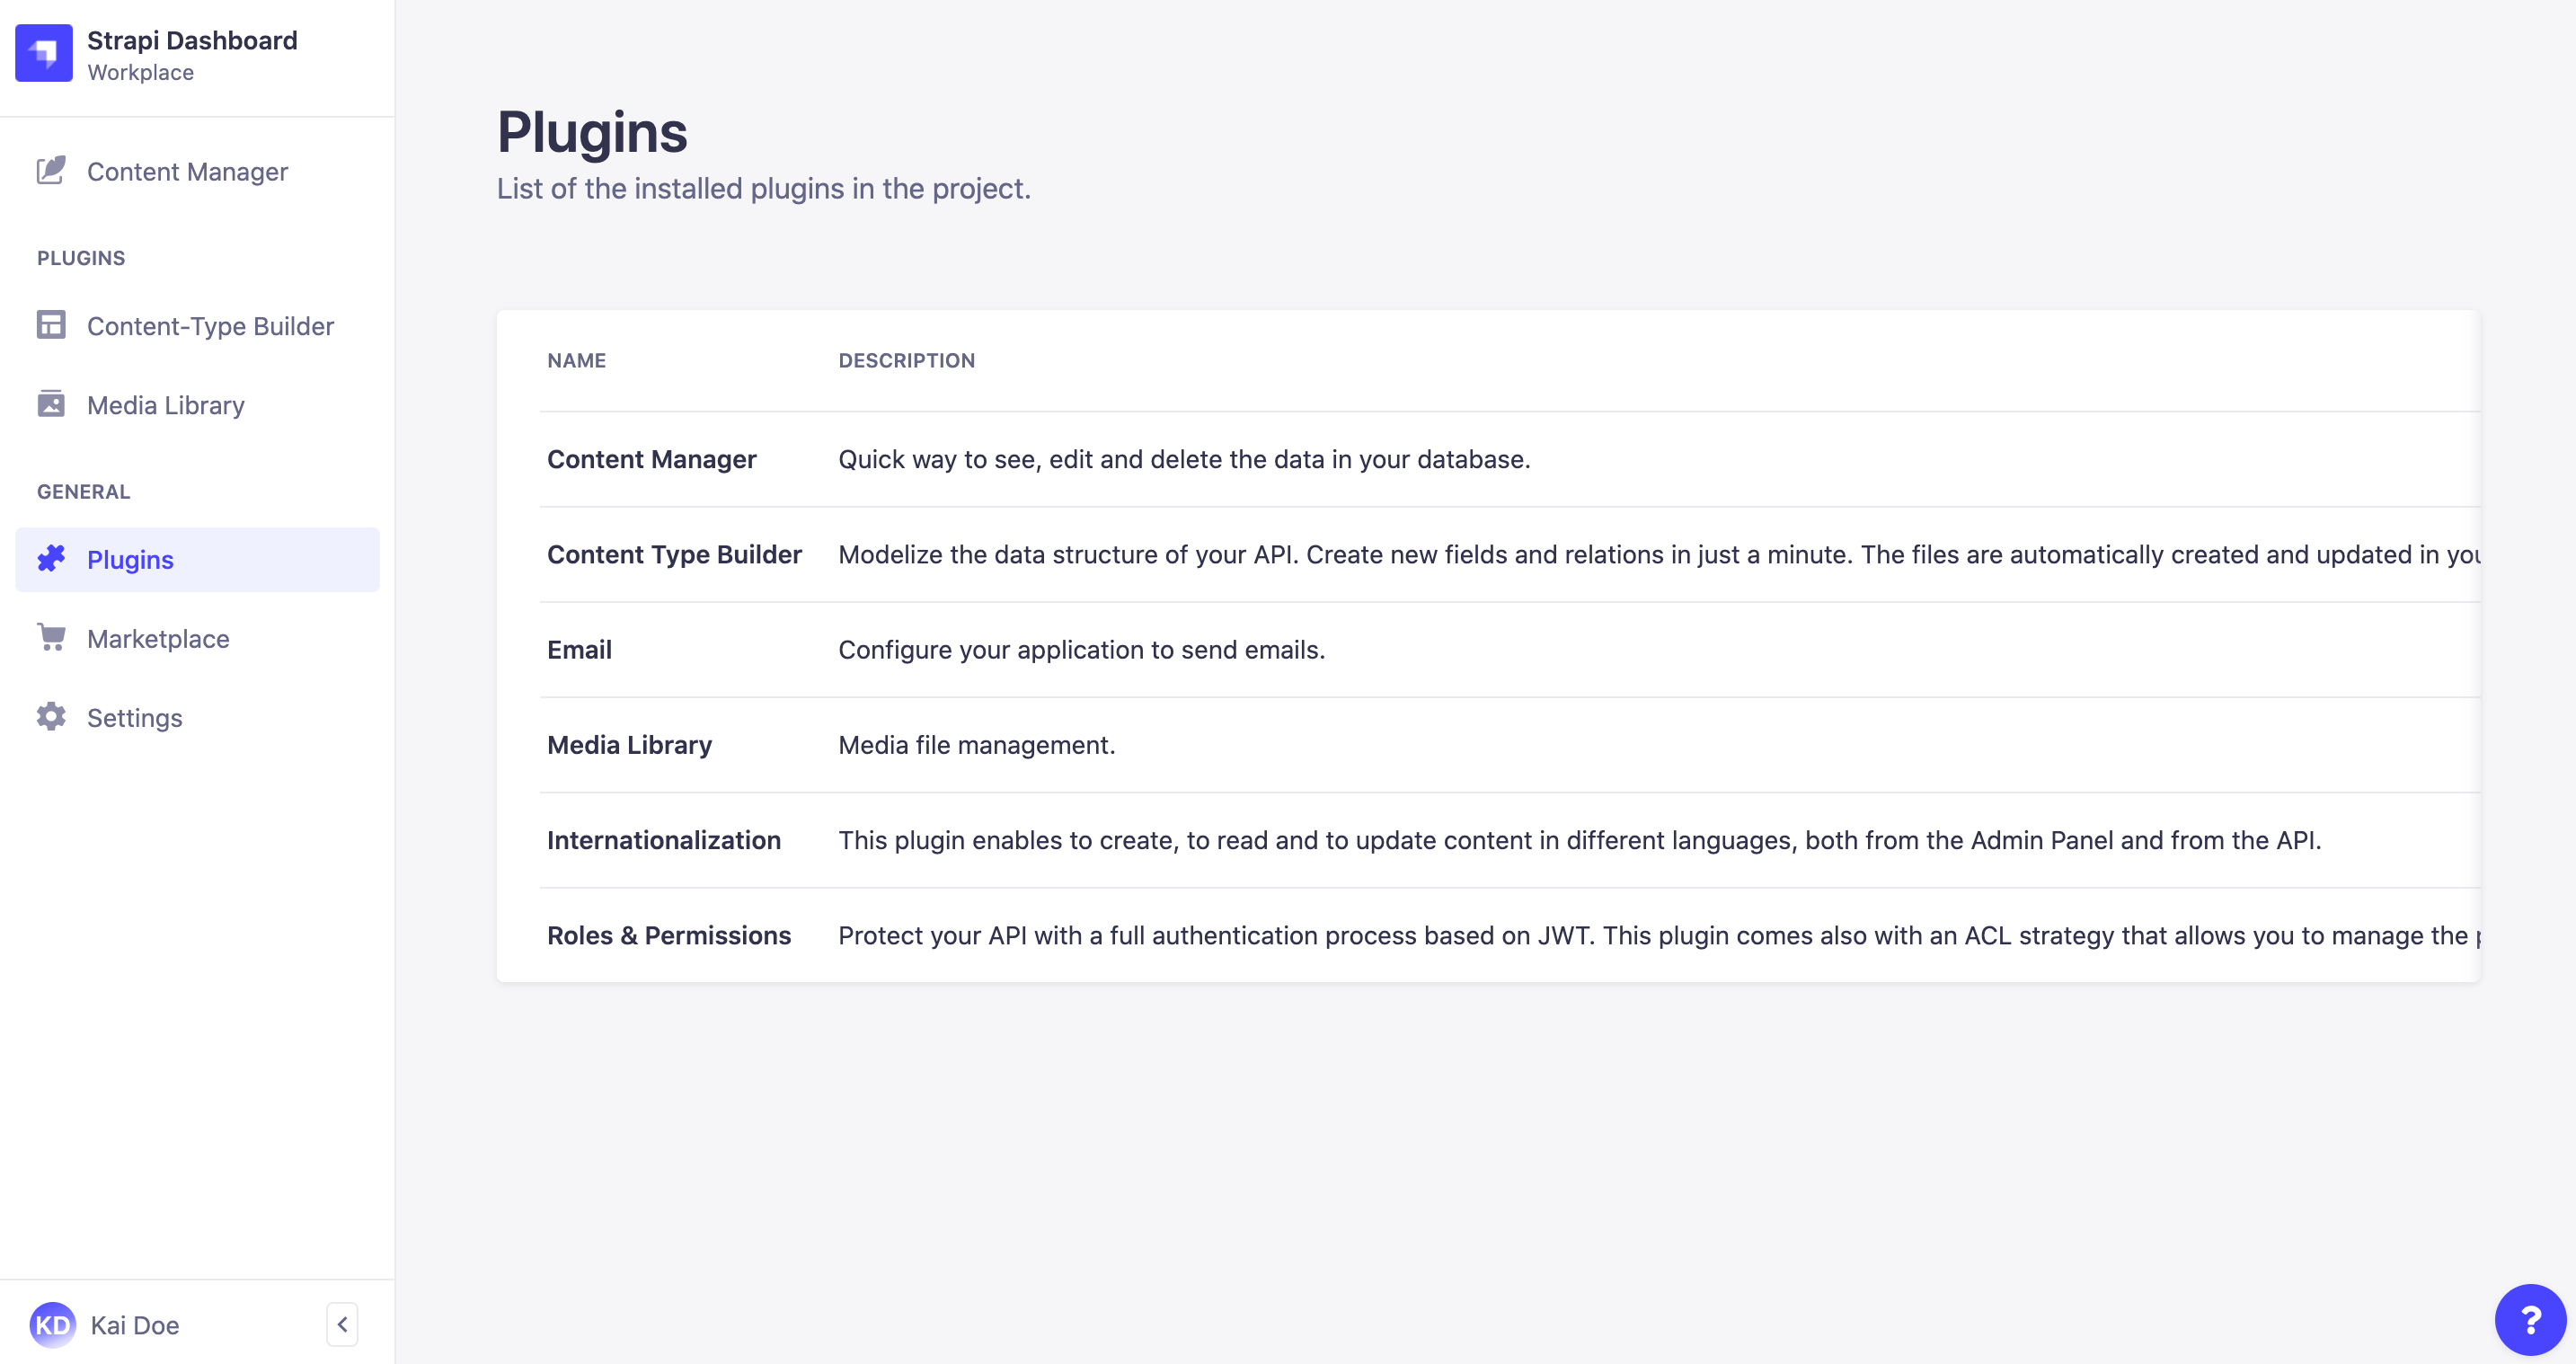This screenshot has height=1364, width=2576.
Task: Click the Media Library sidebar icon
Action: point(49,403)
